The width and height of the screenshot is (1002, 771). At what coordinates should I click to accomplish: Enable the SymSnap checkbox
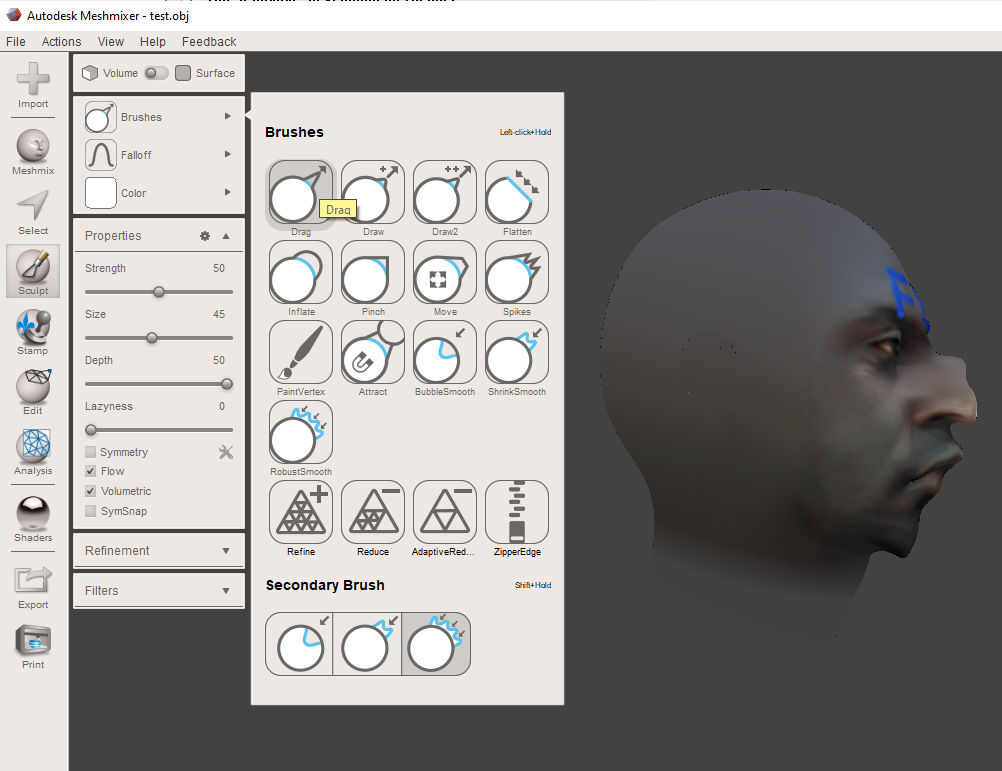click(x=91, y=510)
